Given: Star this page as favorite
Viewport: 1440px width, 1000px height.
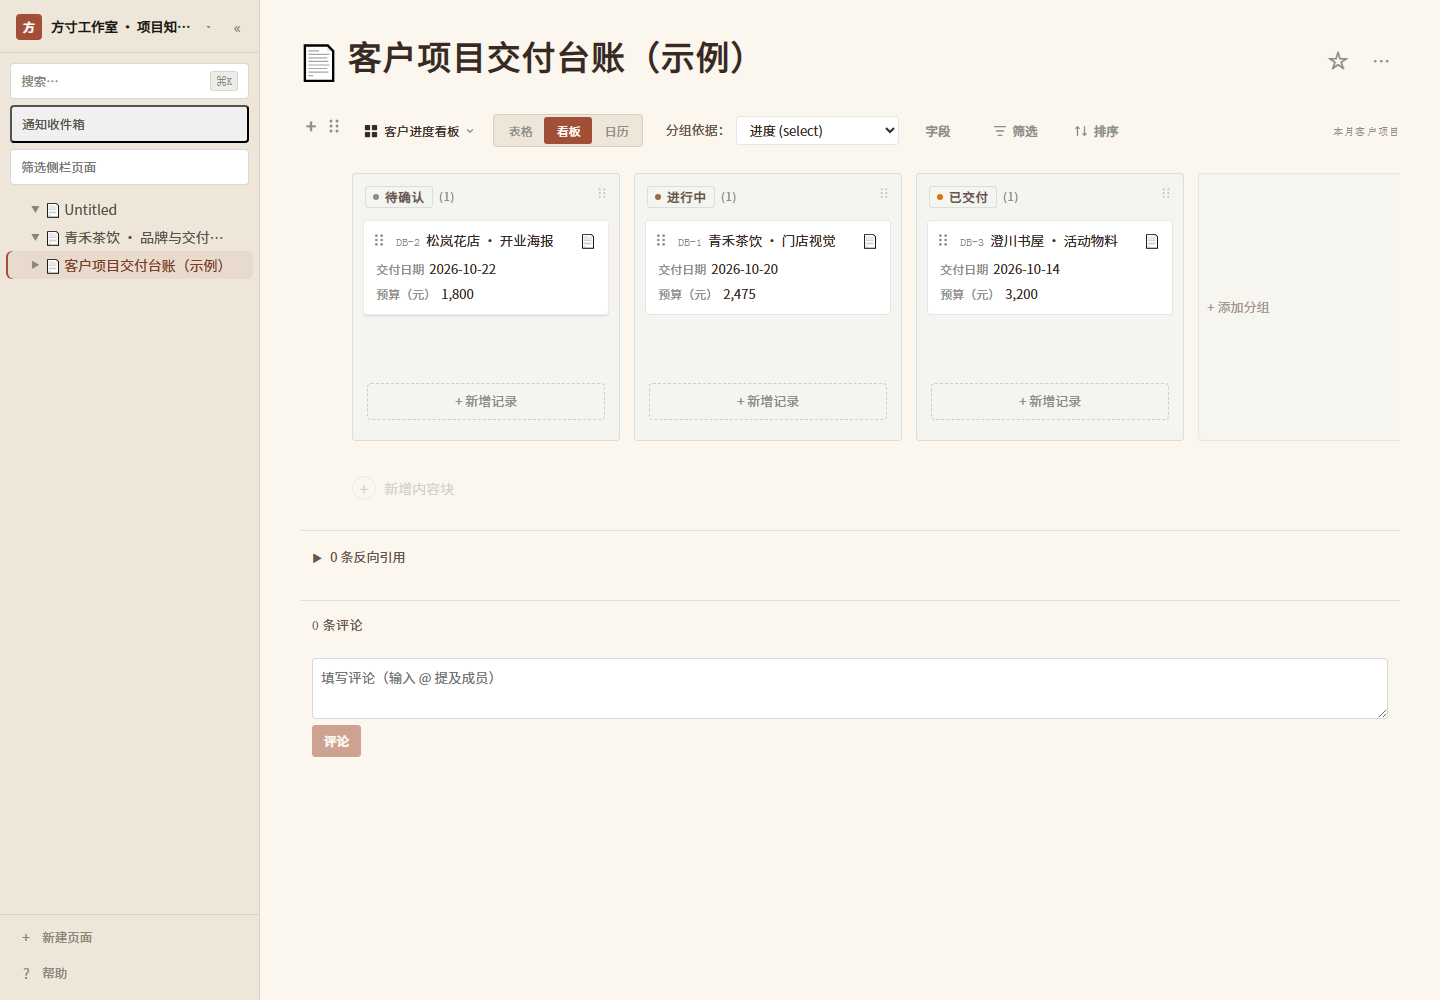Looking at the screenshot, I should pyautogui.click(x=1338, y=61).
